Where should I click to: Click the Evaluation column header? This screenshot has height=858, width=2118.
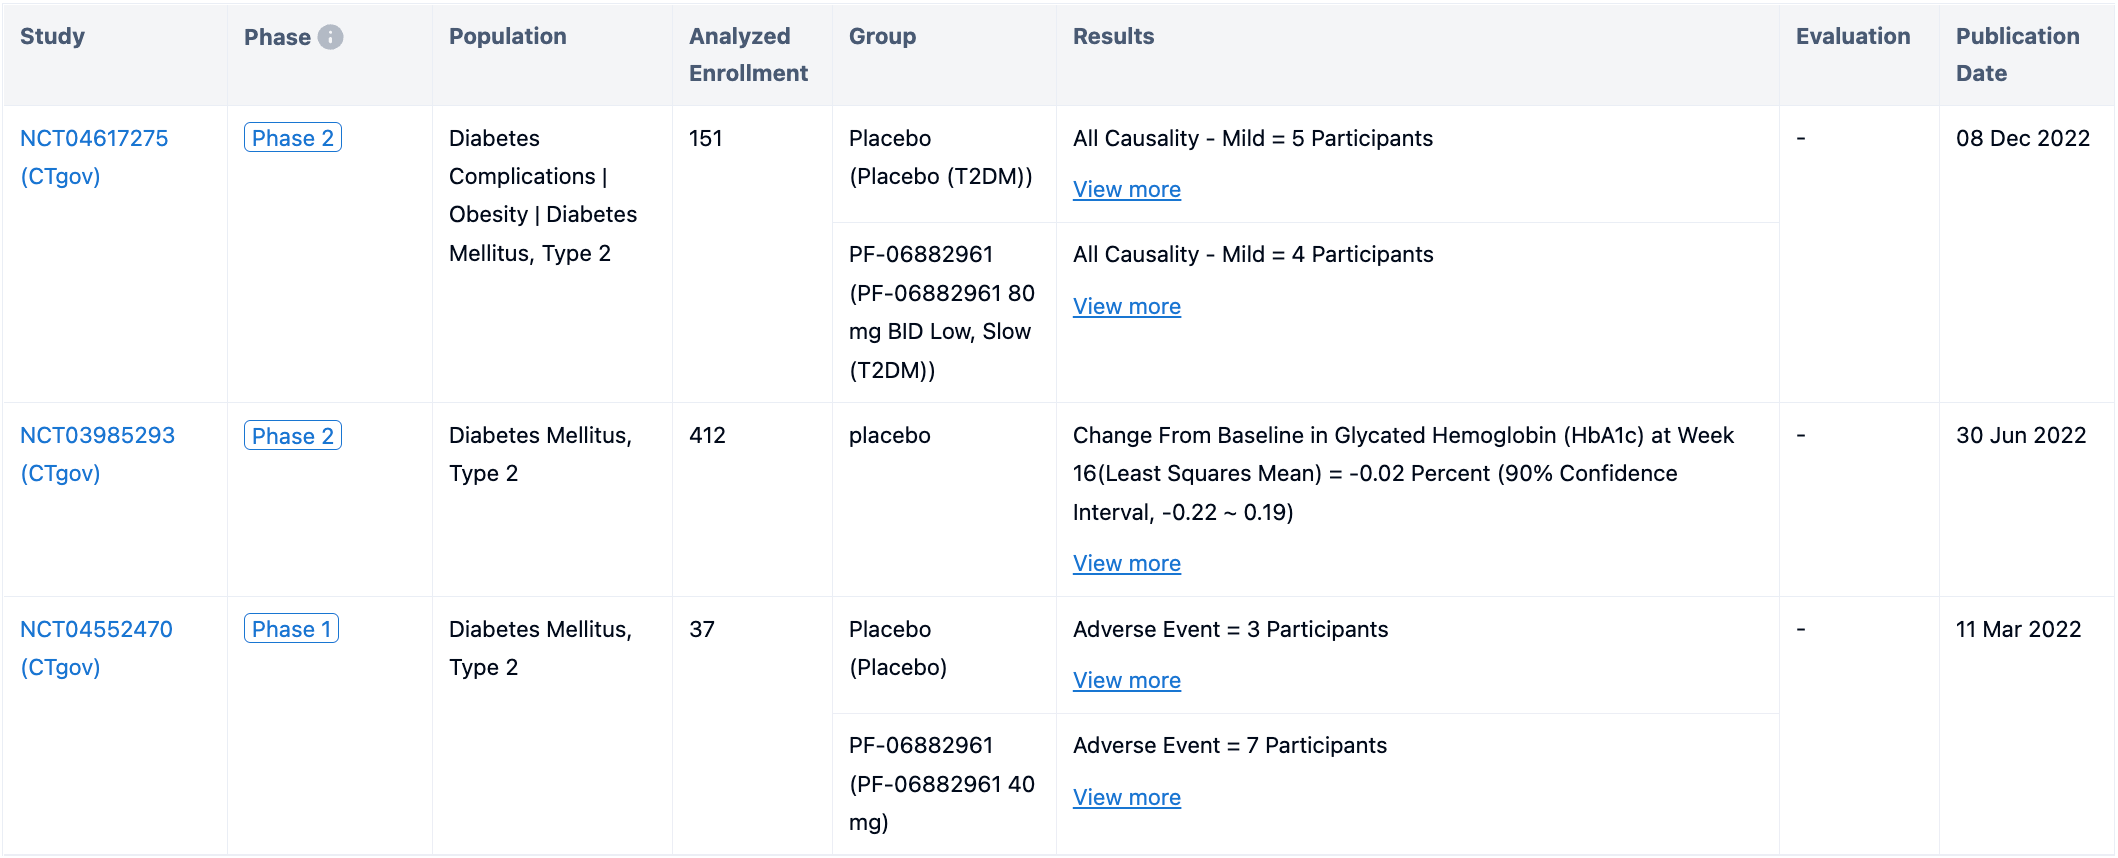pyautogui.click(x=1852, y=37)
